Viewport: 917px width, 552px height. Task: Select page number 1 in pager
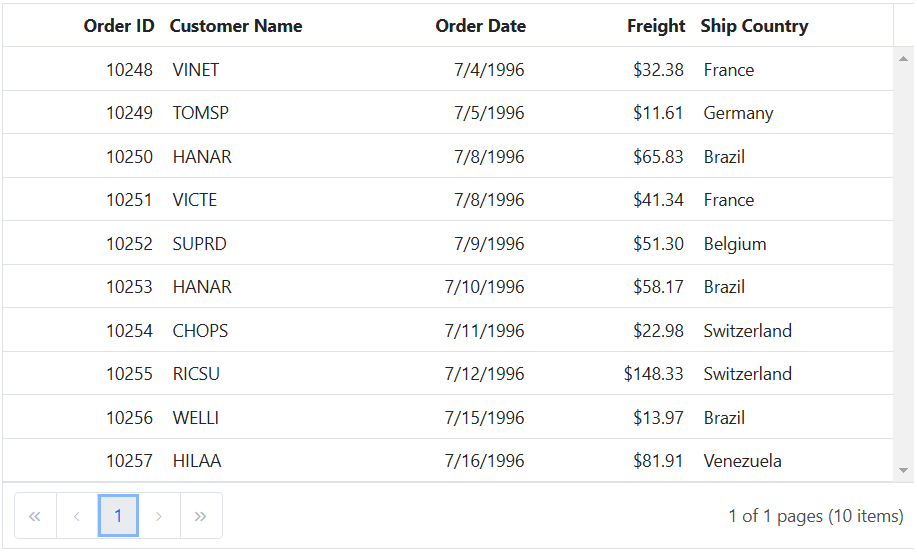tap(118, 516)
